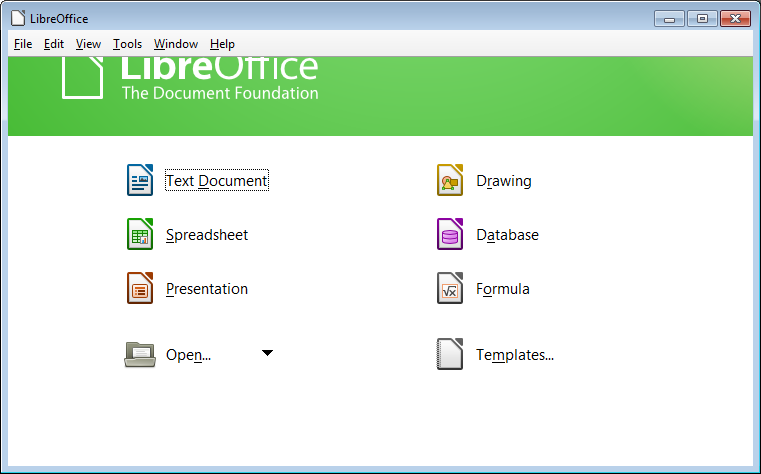Expand the Open recent documents arrow

coord(267,353)
